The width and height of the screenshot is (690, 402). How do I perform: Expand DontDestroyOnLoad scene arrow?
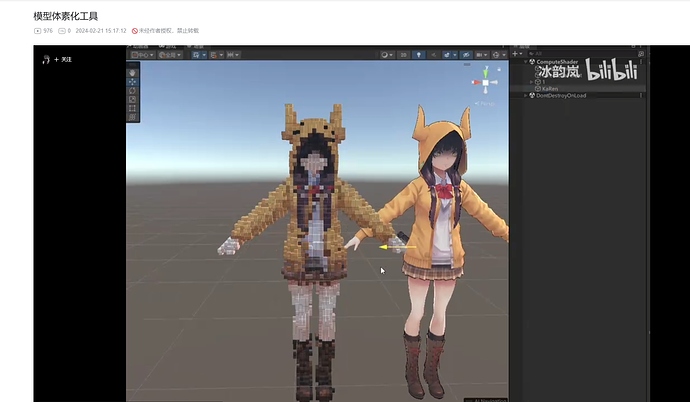click(x=525, y=95)
